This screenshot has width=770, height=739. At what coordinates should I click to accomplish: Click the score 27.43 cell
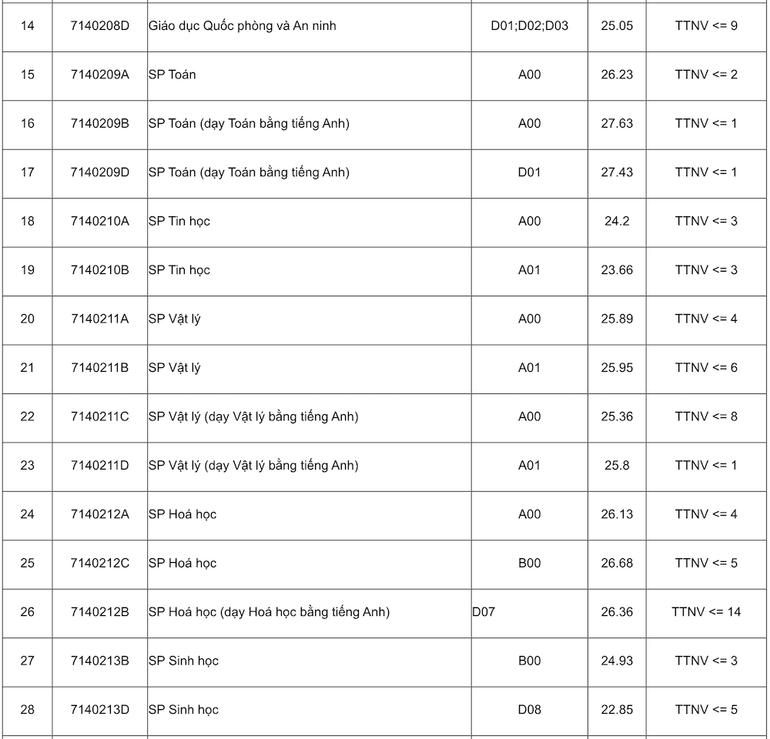pos(617,172)
